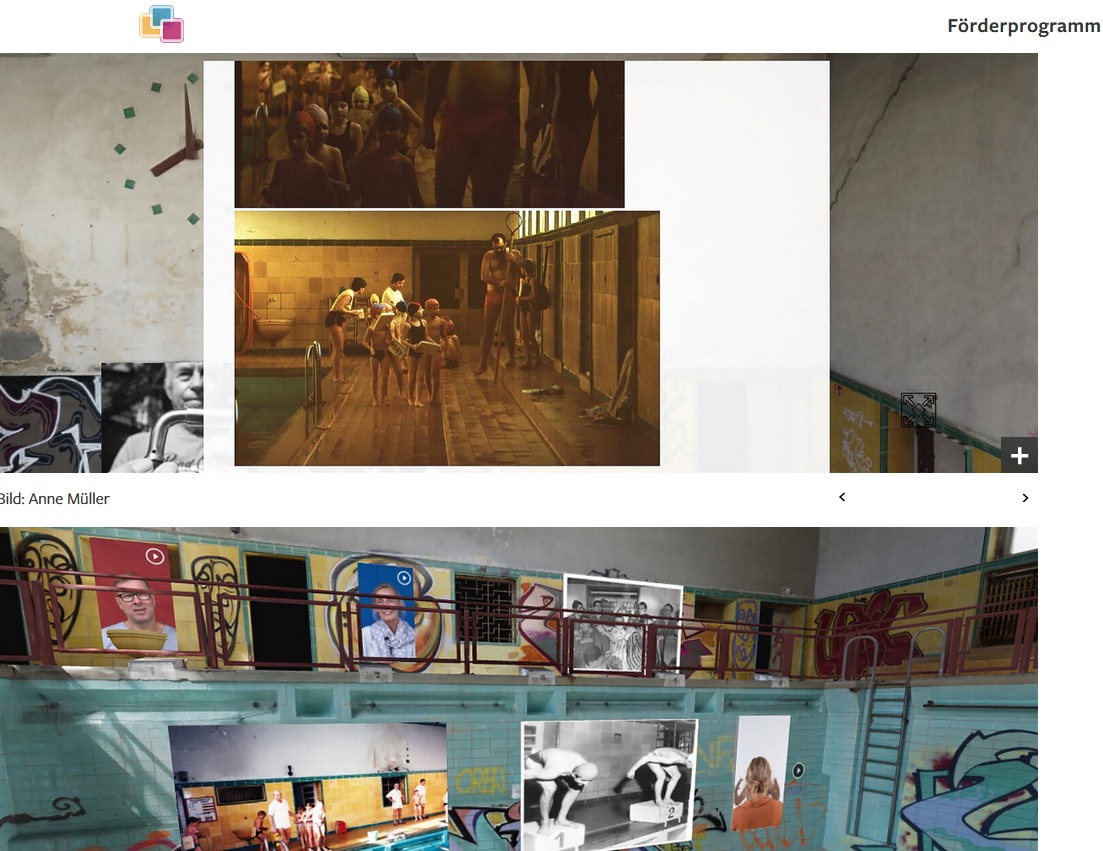This screenshot has height=851, width=1103.
Task: Click the overlapping colored squares site logo
Action: (x=161, y=24)
